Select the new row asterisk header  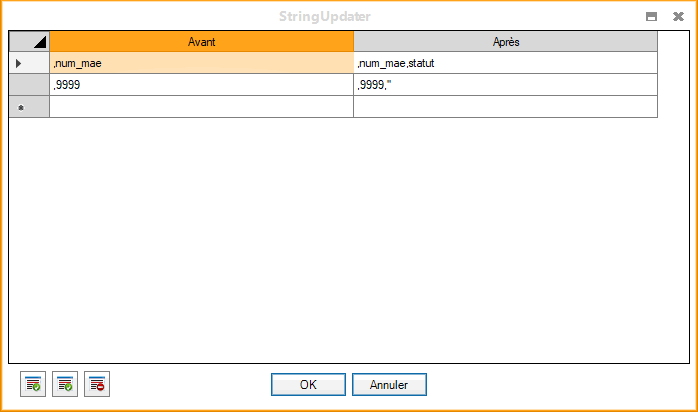tap(29, 107)
